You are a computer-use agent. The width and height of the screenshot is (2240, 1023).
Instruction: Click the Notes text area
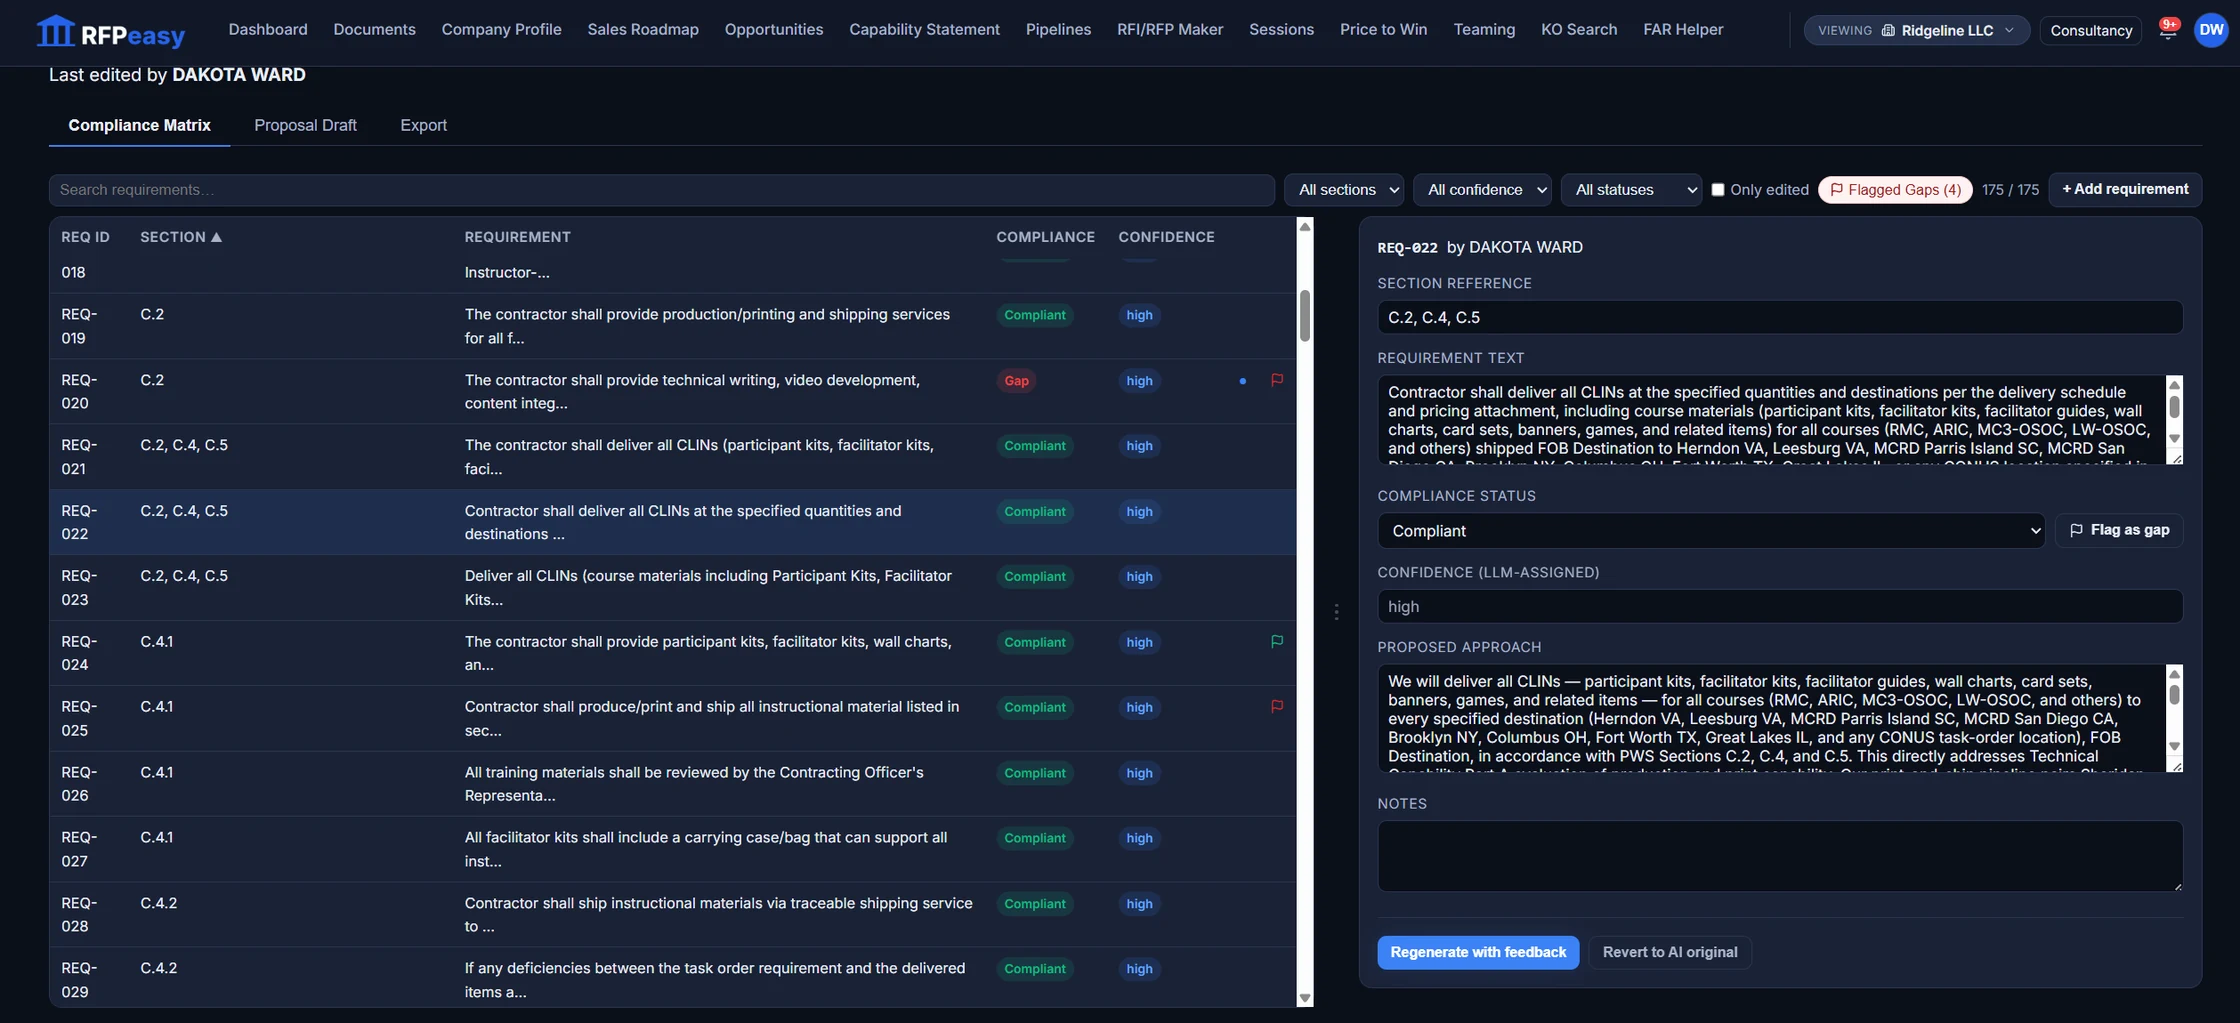pyautogui.click(x=1779, y=856)
